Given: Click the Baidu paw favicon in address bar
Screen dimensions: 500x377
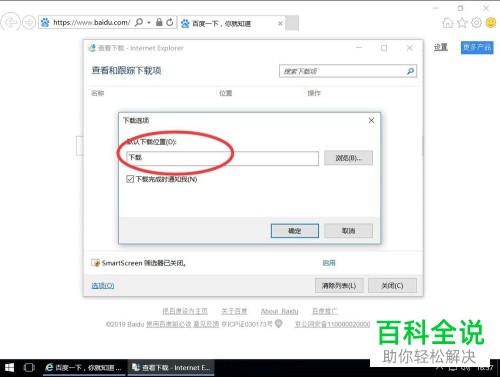Looking at the screenshot, I should coord(45,23).
